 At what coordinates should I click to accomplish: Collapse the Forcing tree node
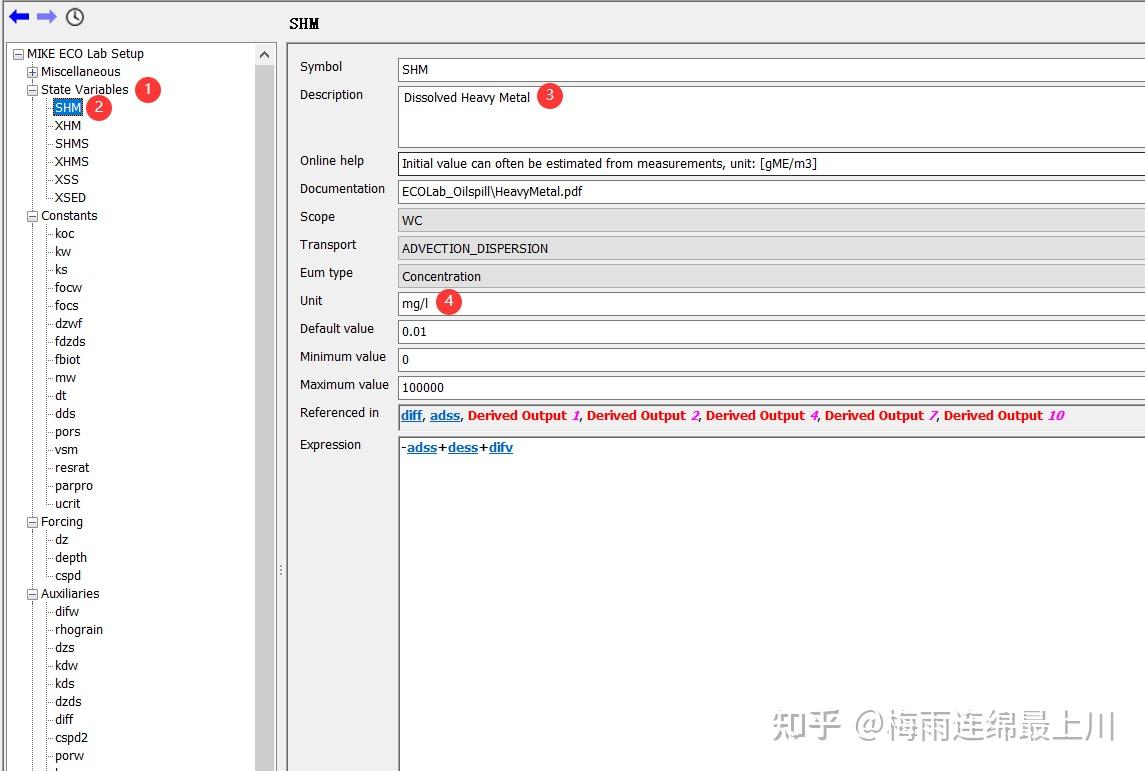[32, 523]
